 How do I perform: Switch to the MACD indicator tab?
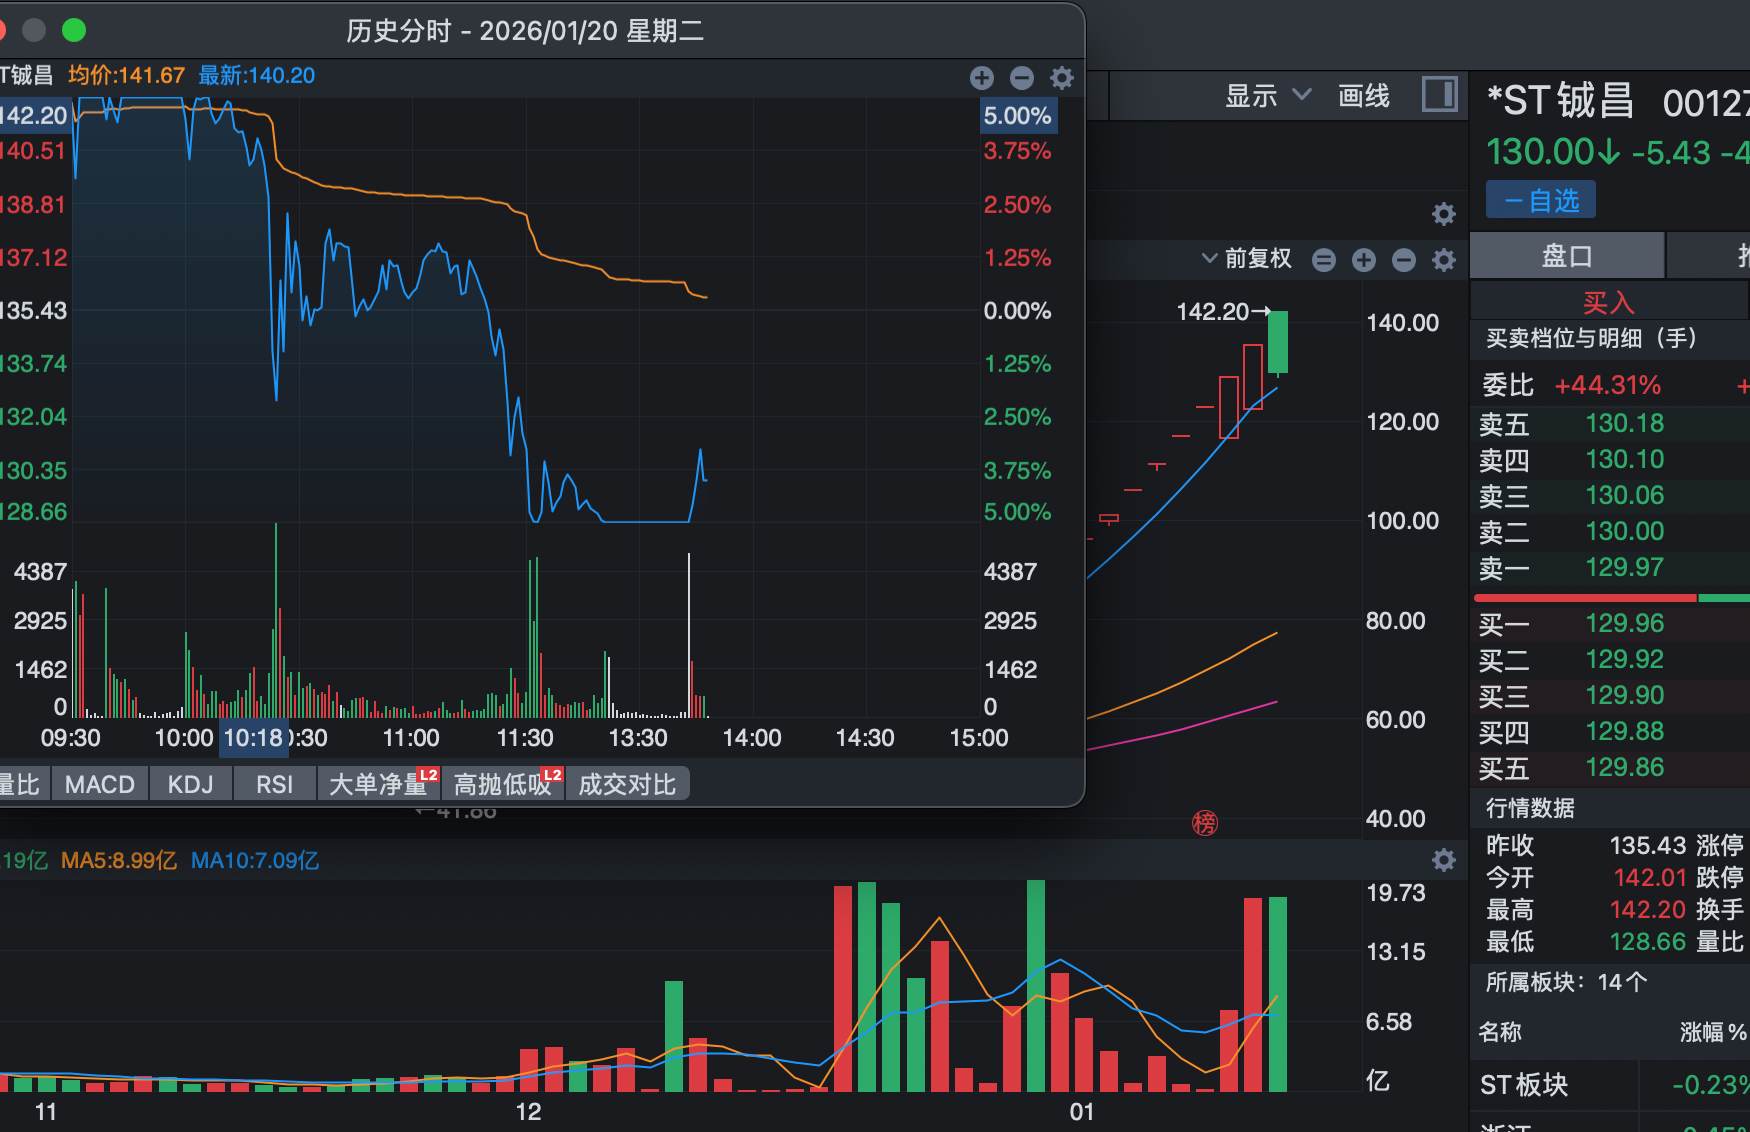[99, 784]
